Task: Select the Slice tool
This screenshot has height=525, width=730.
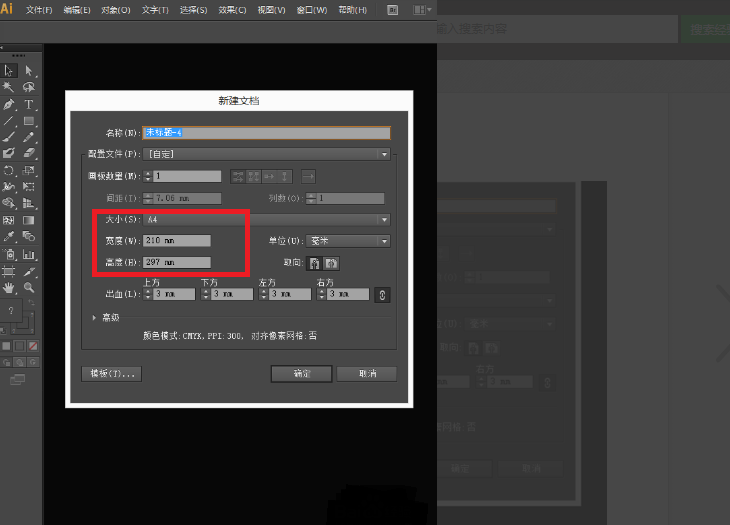Action: [29, 271]
